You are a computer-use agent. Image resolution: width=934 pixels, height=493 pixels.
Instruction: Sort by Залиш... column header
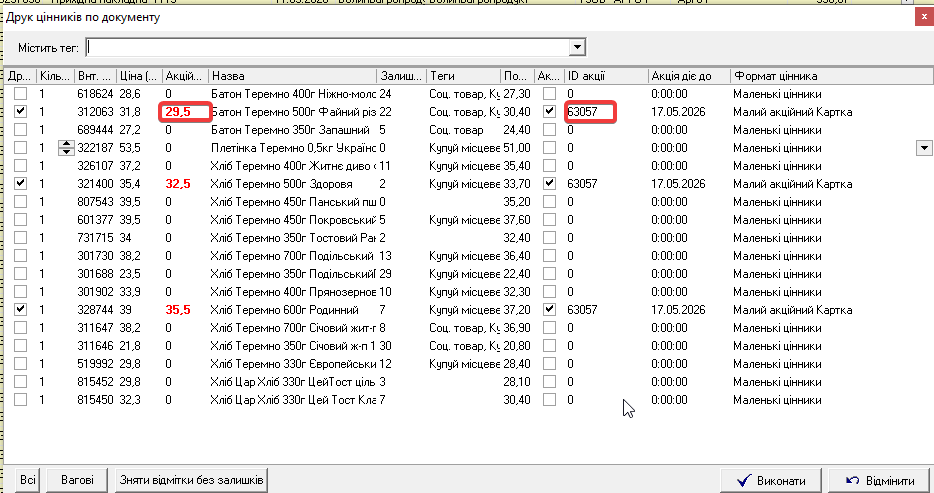click(402, 76)
